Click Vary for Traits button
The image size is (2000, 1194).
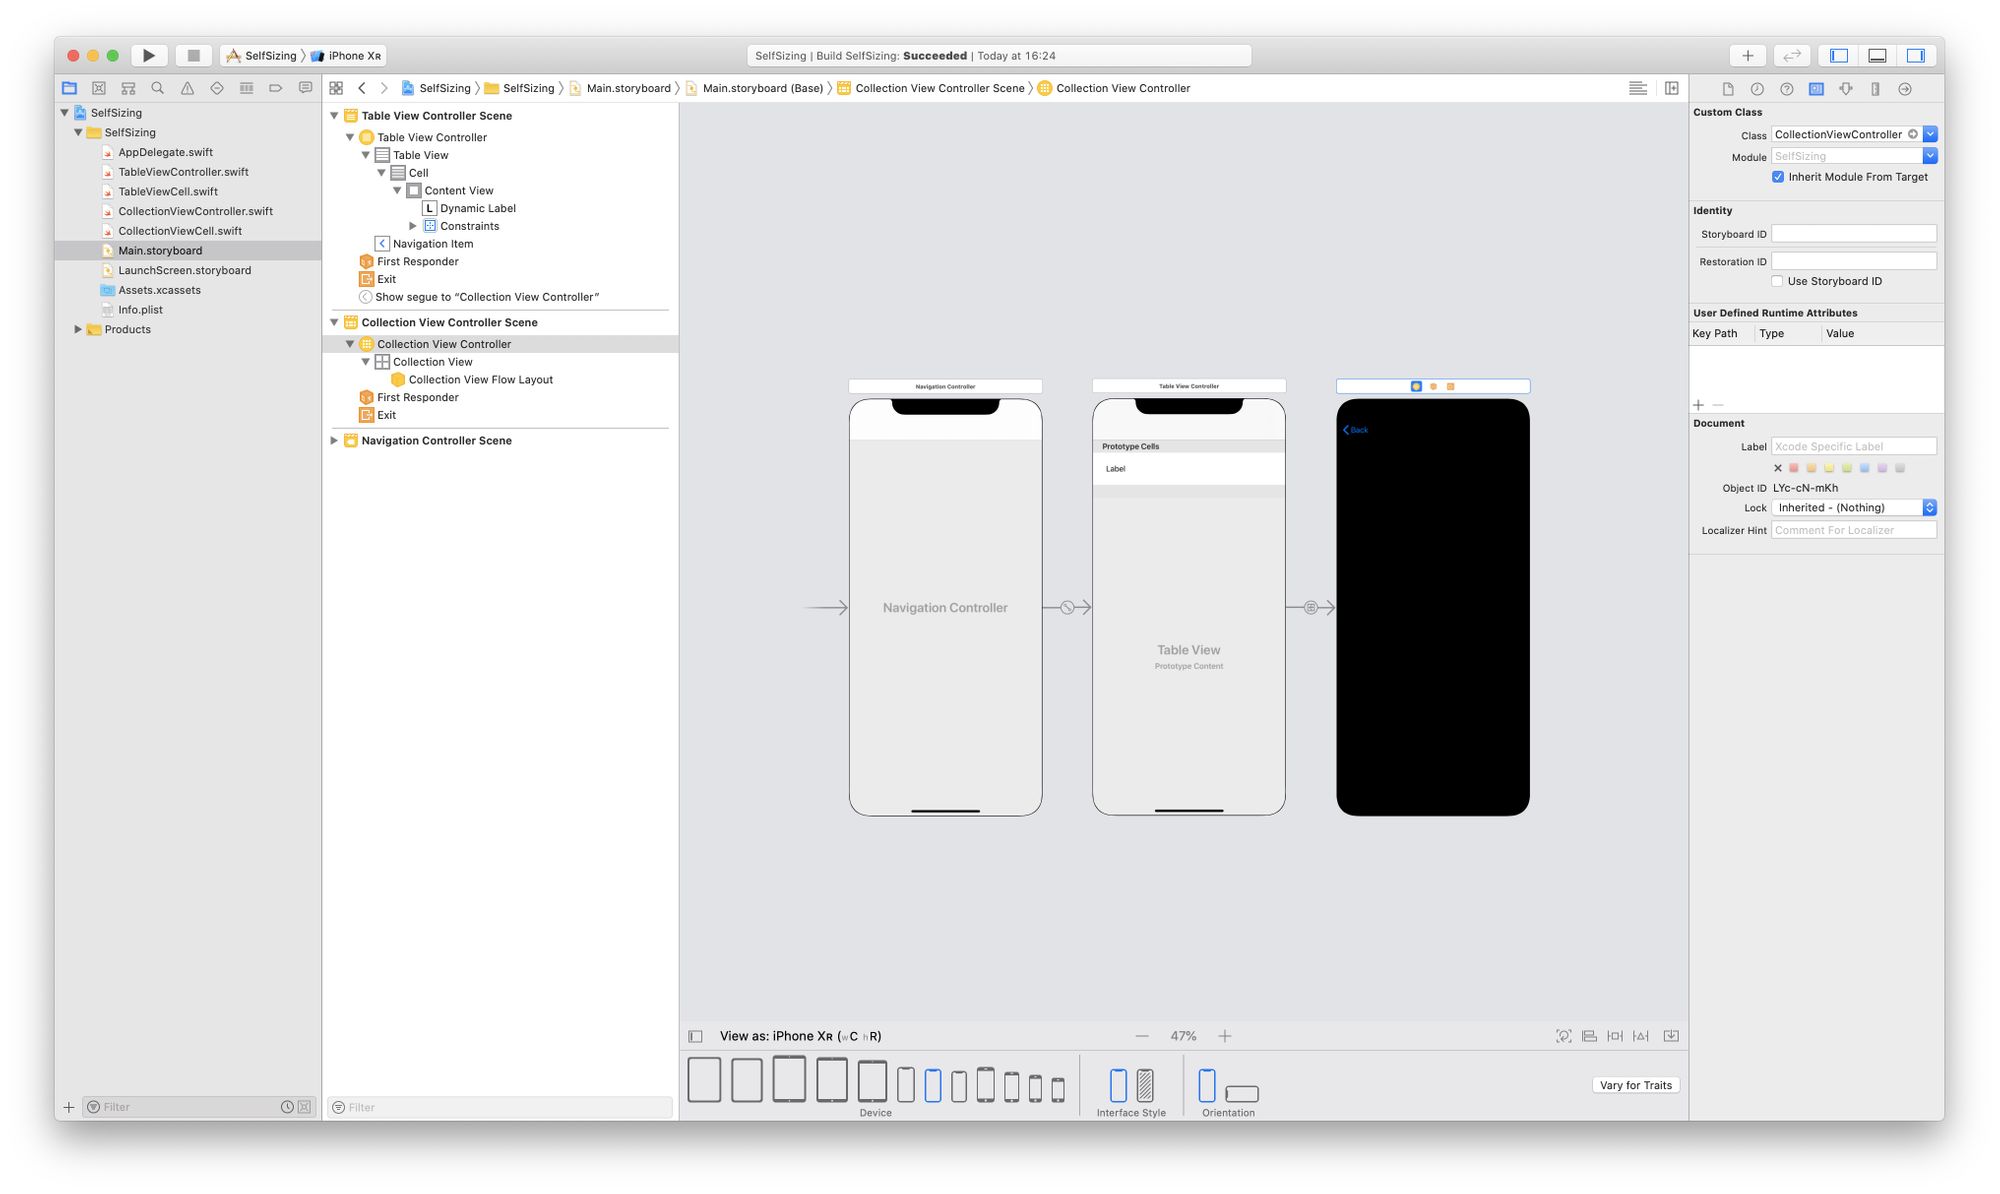point(1635,1085)
